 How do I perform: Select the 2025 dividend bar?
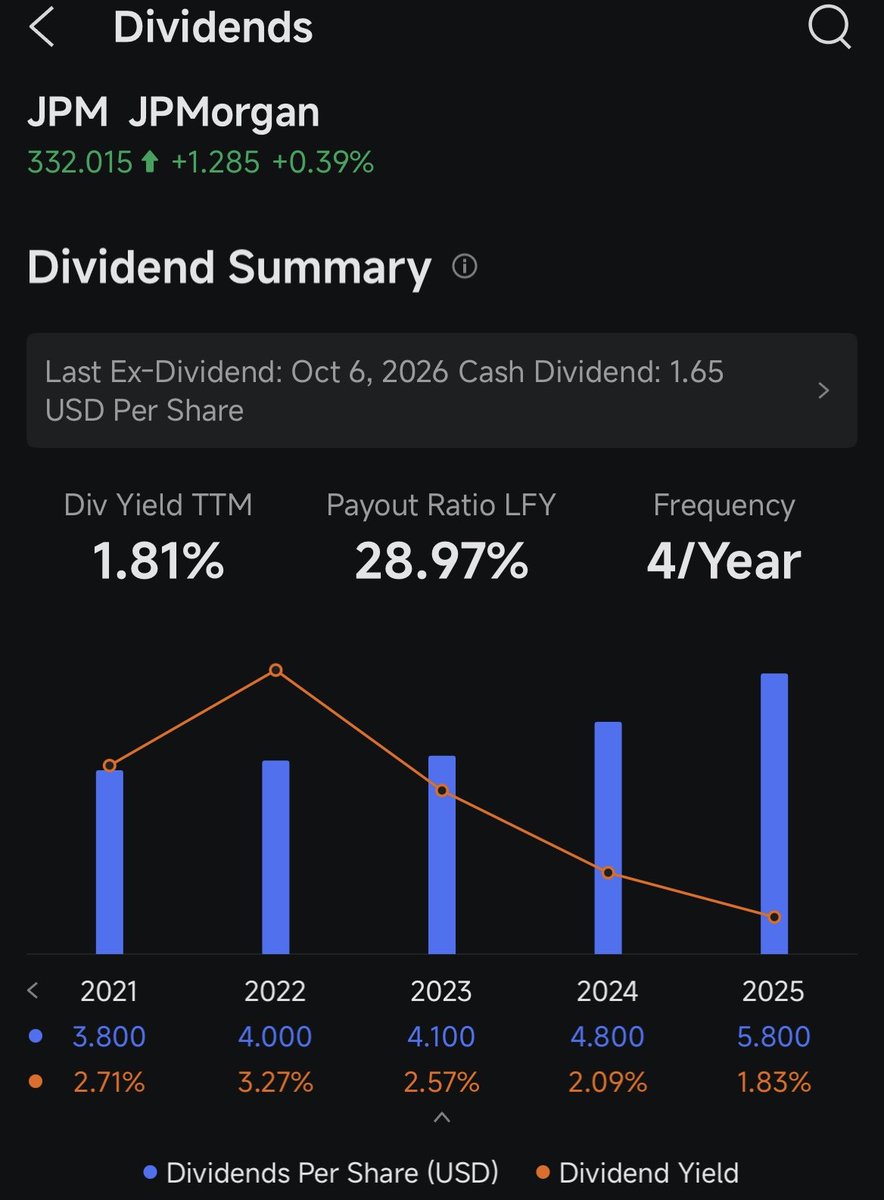pos(774,814)
